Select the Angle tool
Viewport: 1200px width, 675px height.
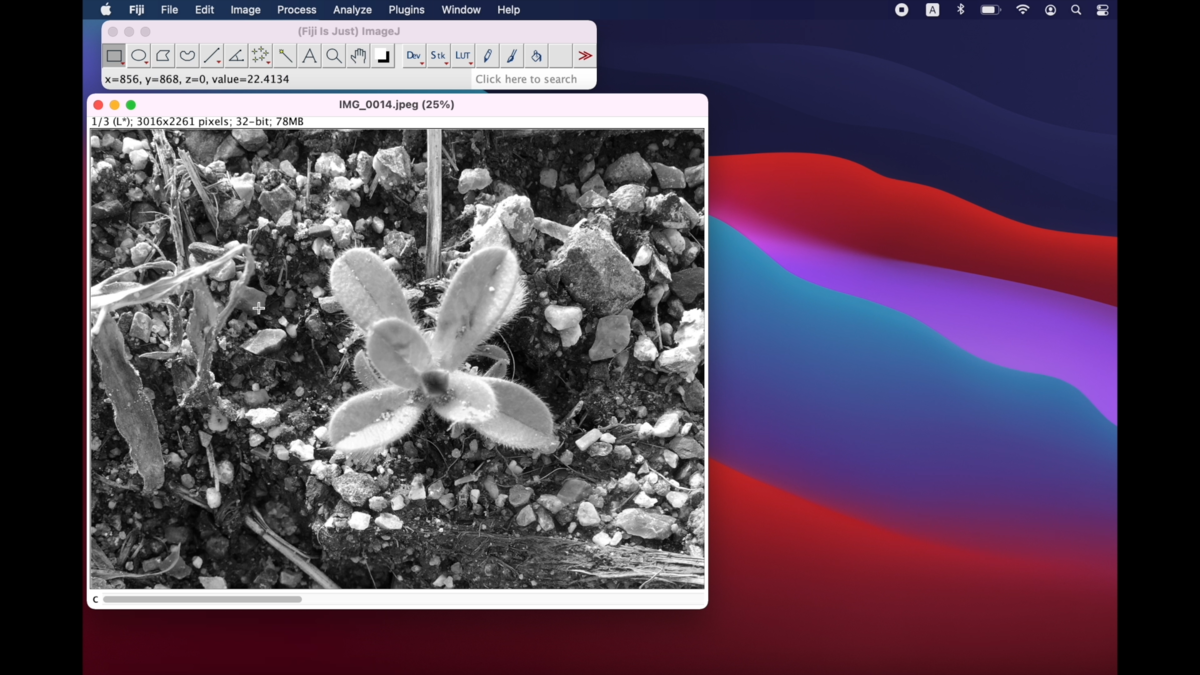click(x=236, y=56)
